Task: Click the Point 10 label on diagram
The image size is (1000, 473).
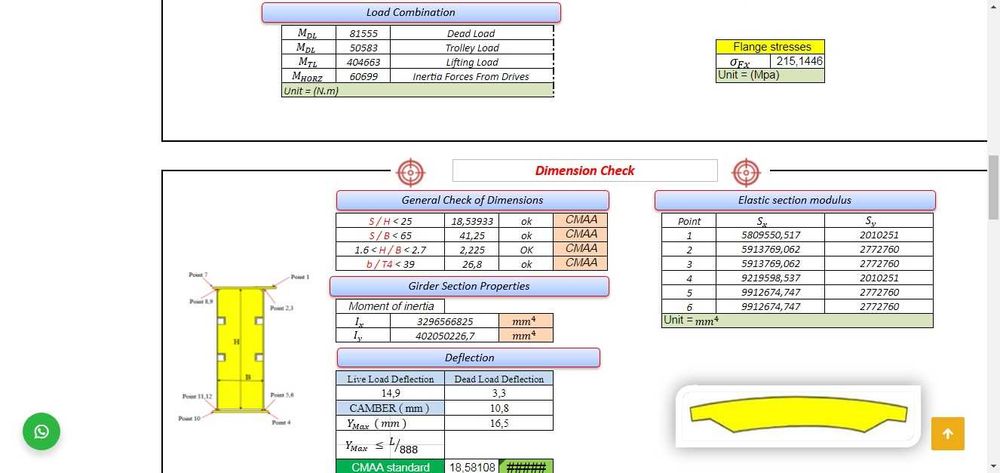Action: coord(189,418)
